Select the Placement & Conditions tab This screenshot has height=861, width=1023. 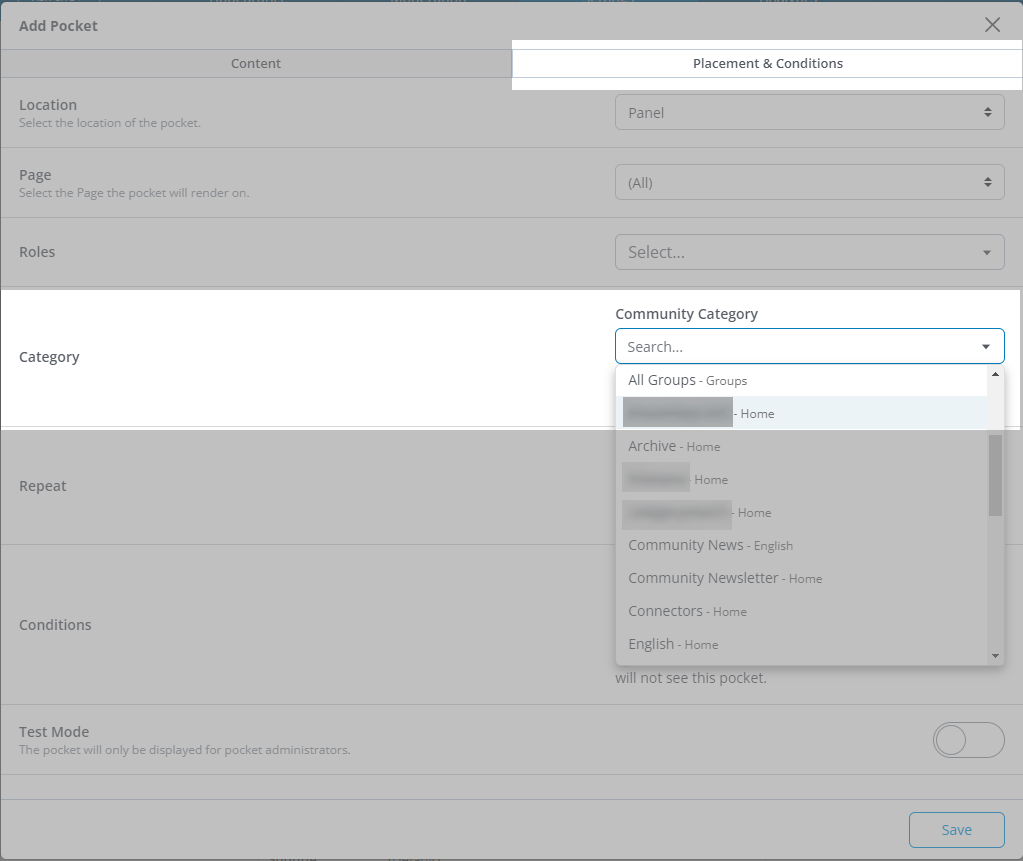[767, 64]
